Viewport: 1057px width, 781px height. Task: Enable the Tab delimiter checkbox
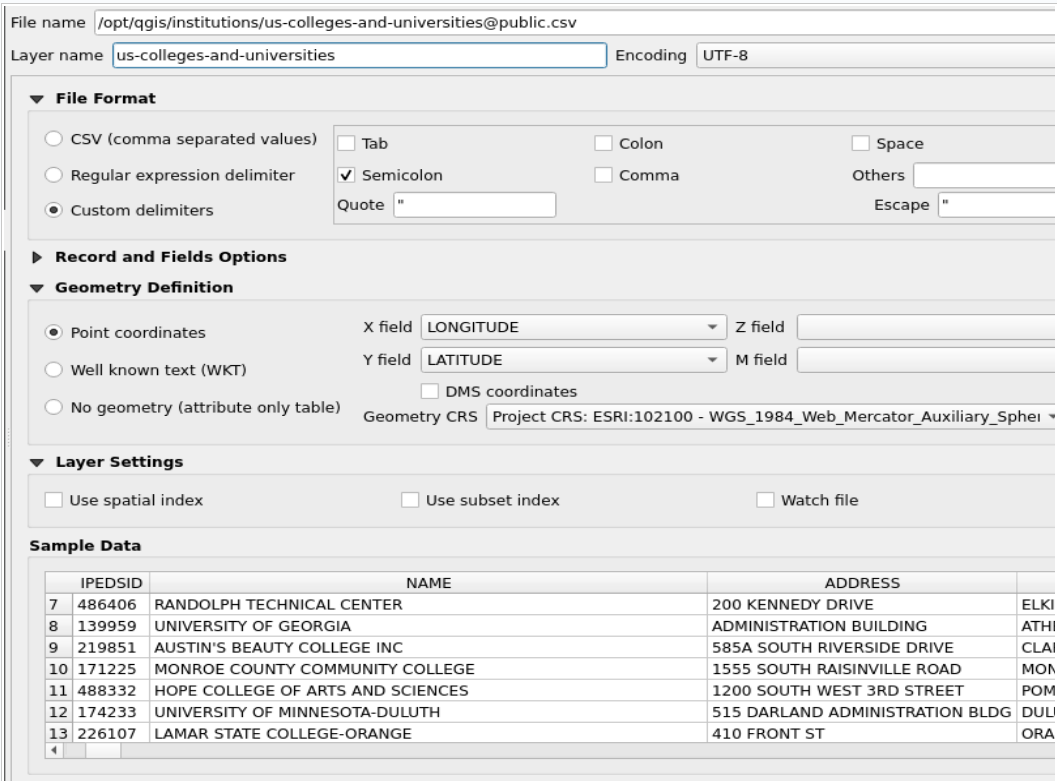click(x=347, y=143)
